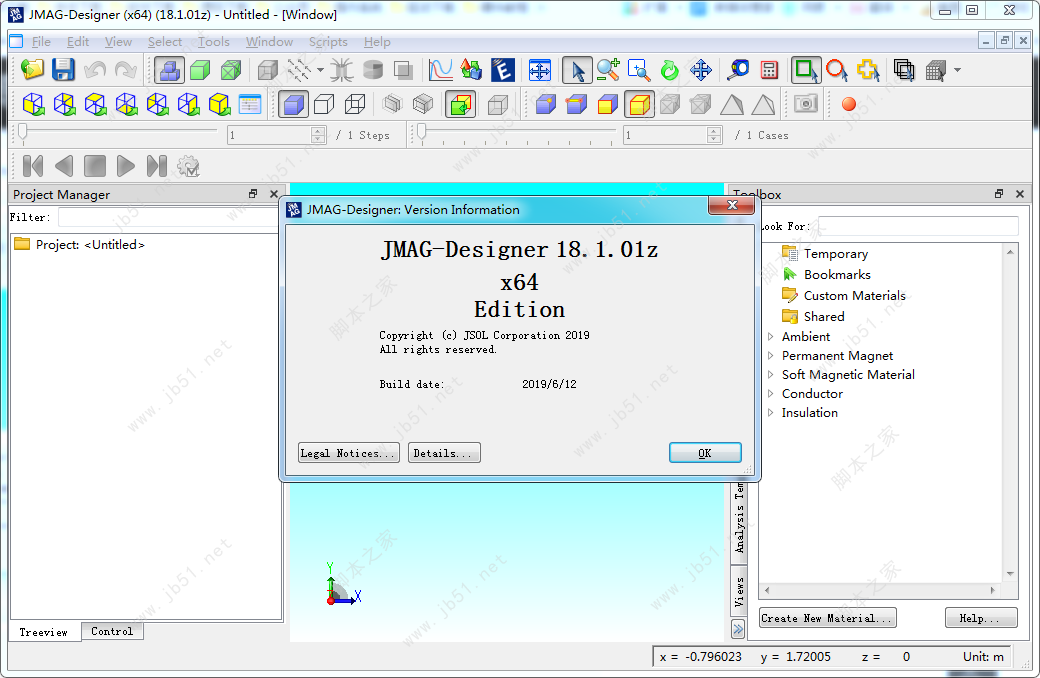This screenshot has width=1040, height=678.
Task: Click the tape measure icon
Action: (738, 70)
